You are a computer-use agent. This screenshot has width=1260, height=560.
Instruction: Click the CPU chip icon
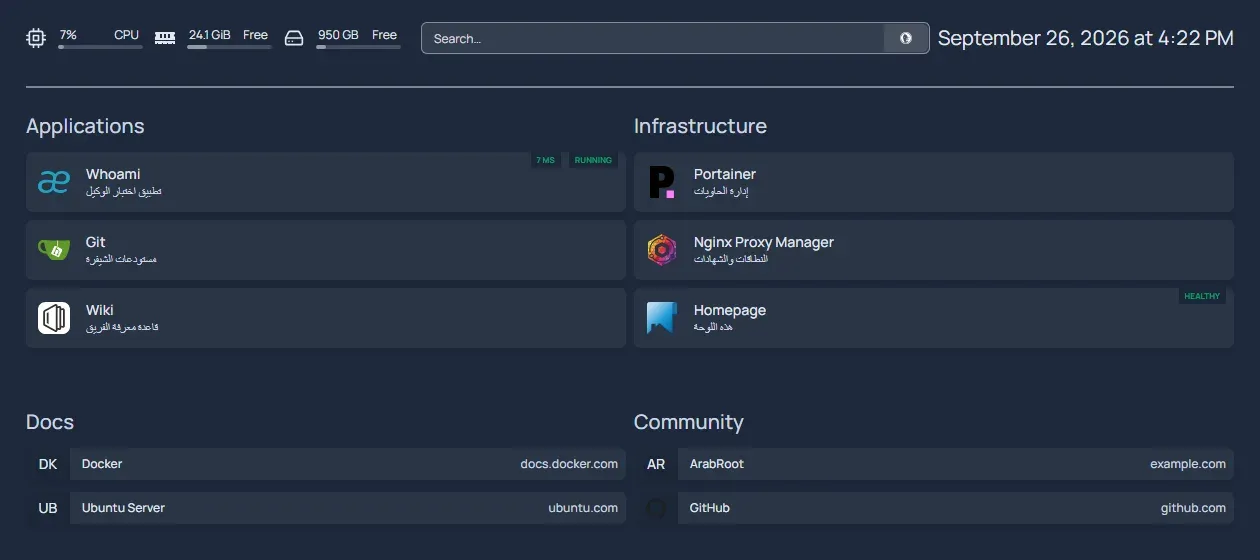point(36,38)
